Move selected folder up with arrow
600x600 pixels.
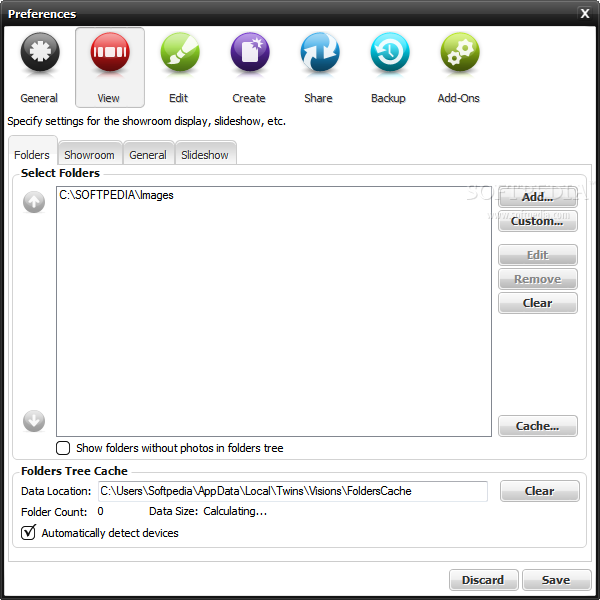[34, 202]
